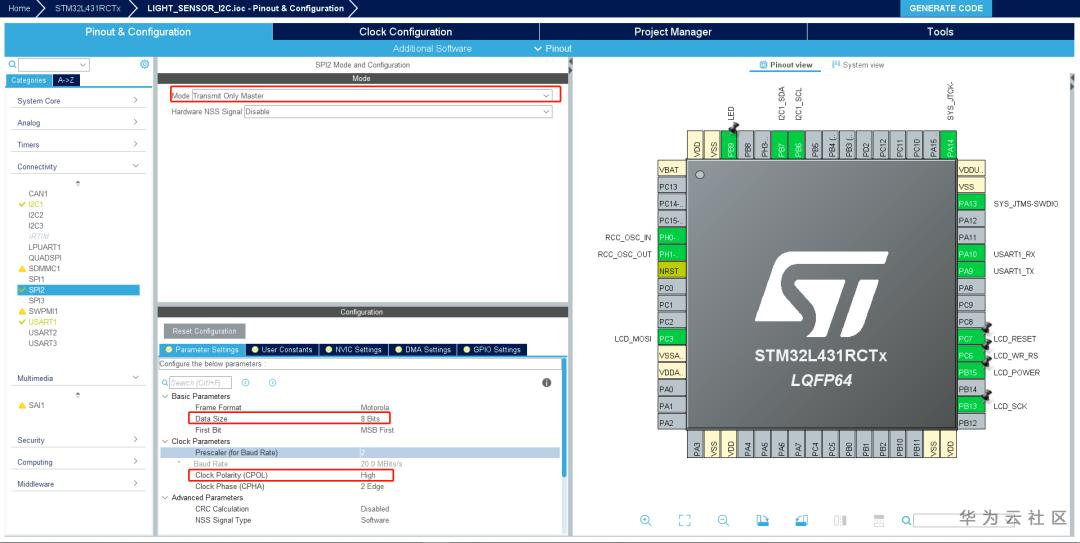Viewport: 1080px width, 543px height.
Task: Switch to the Clock Configuration tab
Action: (x=406, y=32)
